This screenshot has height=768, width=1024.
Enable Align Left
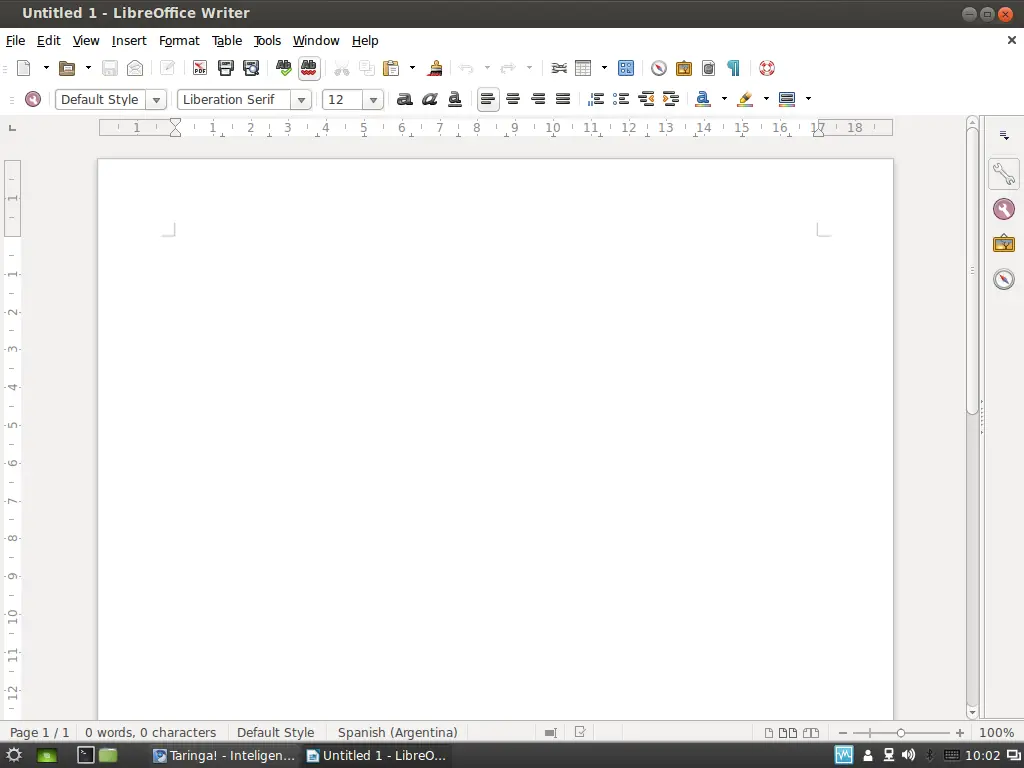[488, 99]
